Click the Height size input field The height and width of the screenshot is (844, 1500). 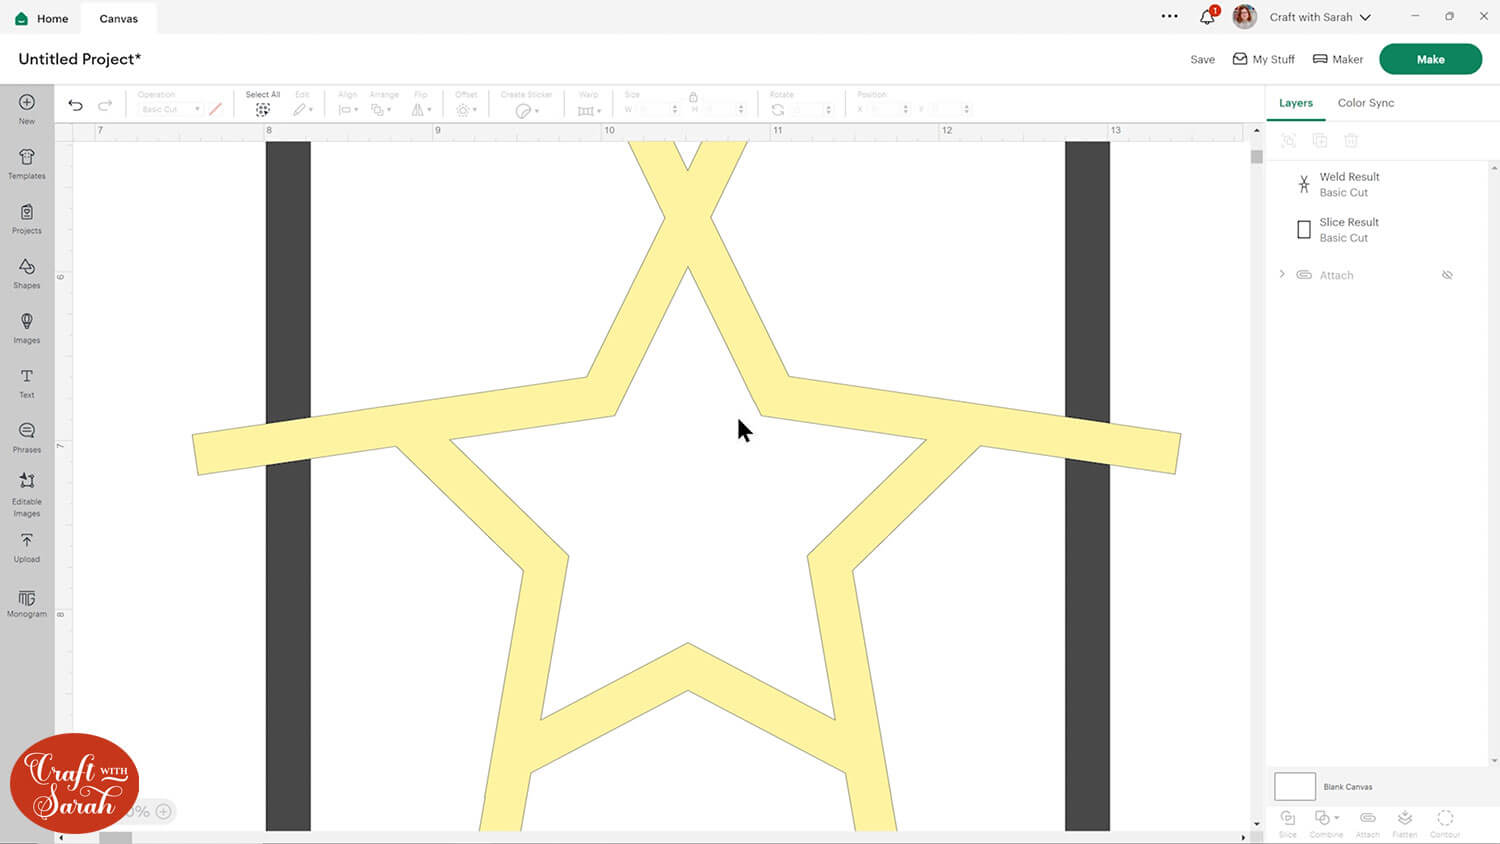pos(721,109)
